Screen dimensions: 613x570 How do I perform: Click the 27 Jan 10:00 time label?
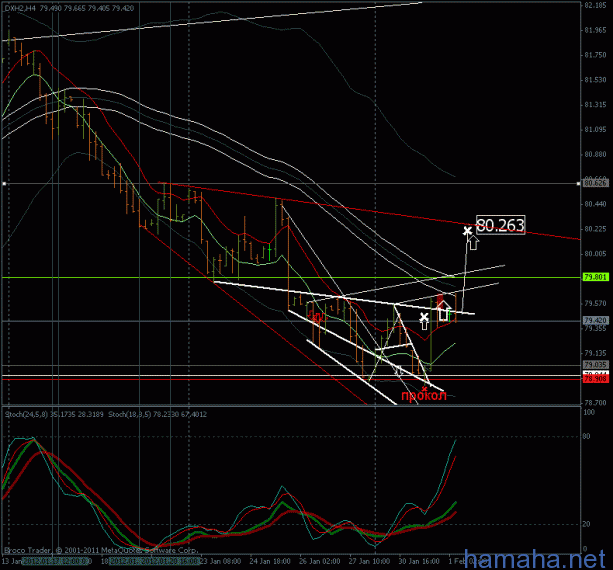pyautogui.click(x=369, y=561)
